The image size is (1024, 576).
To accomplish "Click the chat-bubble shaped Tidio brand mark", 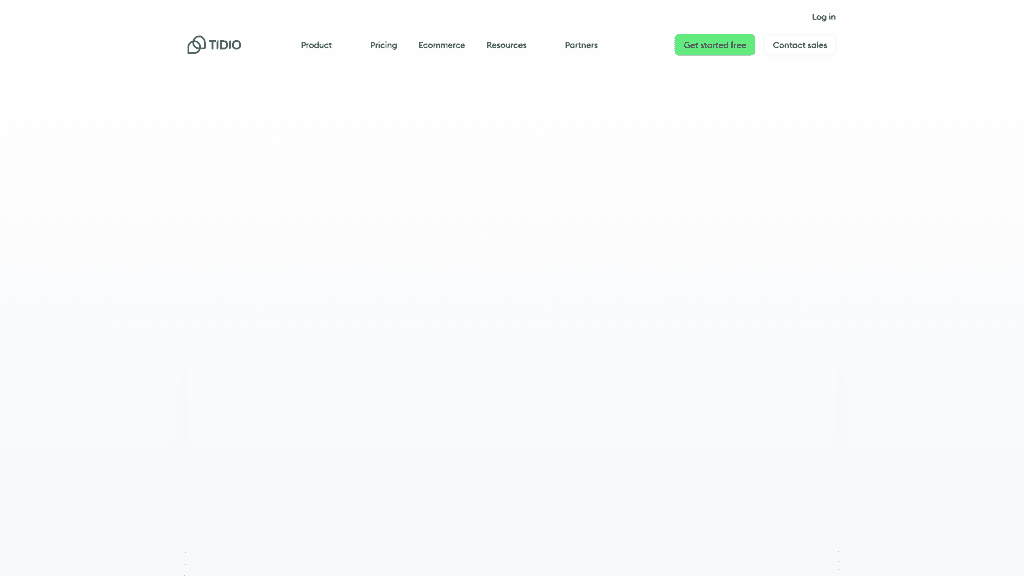I will coord(196,45).
